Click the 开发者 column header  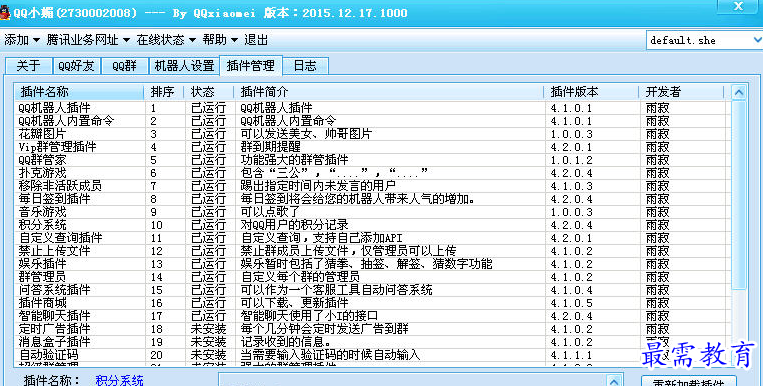tap(681, 92)
